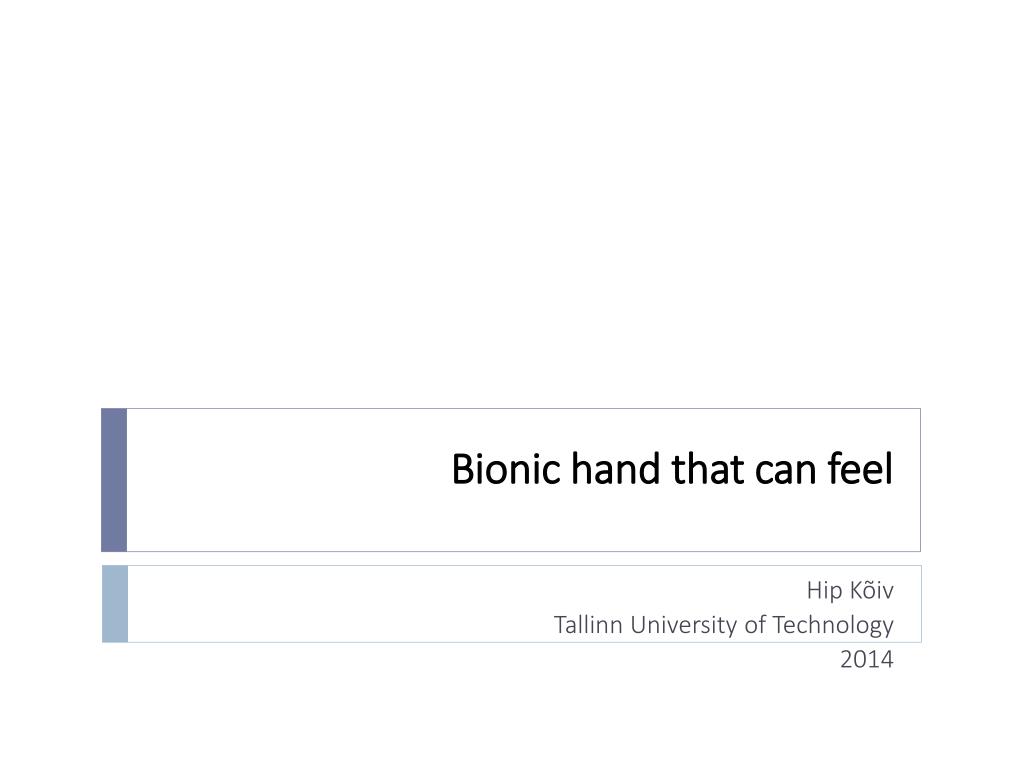The width and height of the screenshot is (1024, 768).
Task: Click the slide title 'Bionic hand that can feel'
Action: coord(672,469)
